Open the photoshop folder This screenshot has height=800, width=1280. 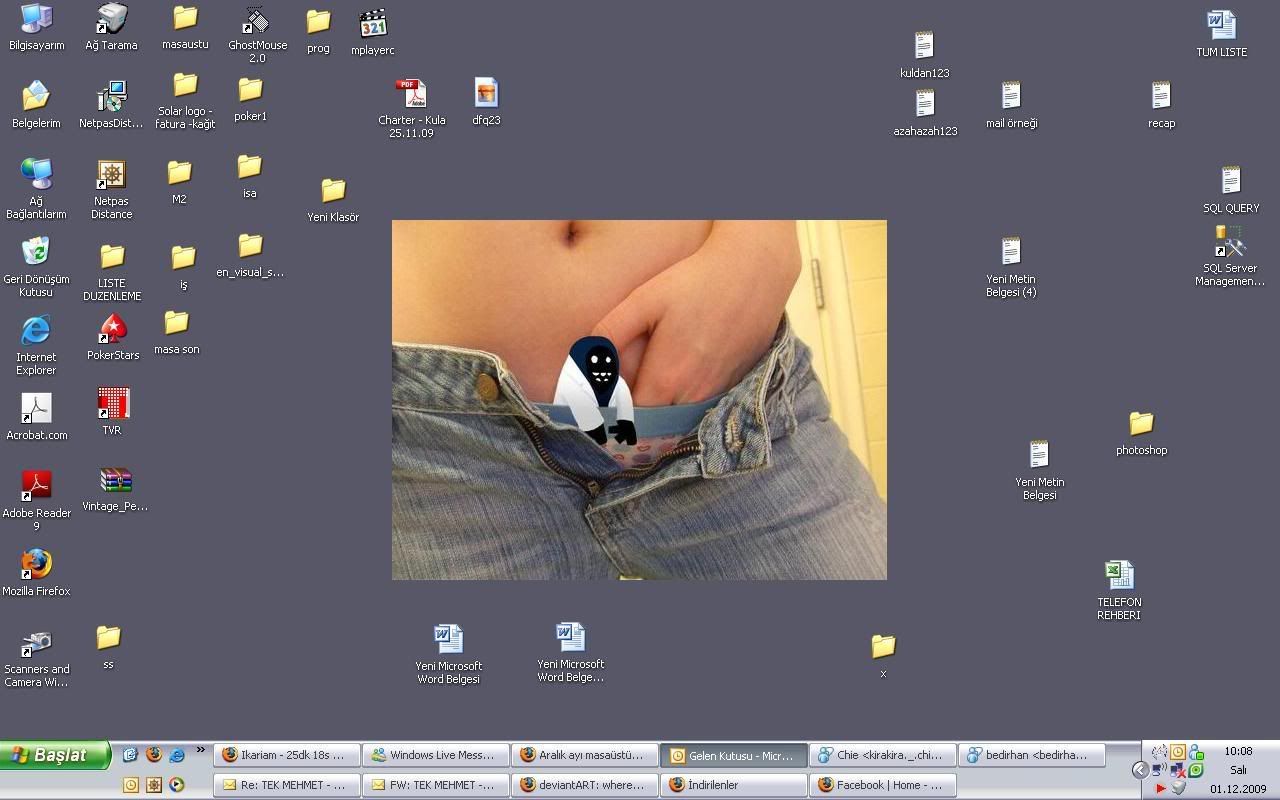[x=1141, y=425]
